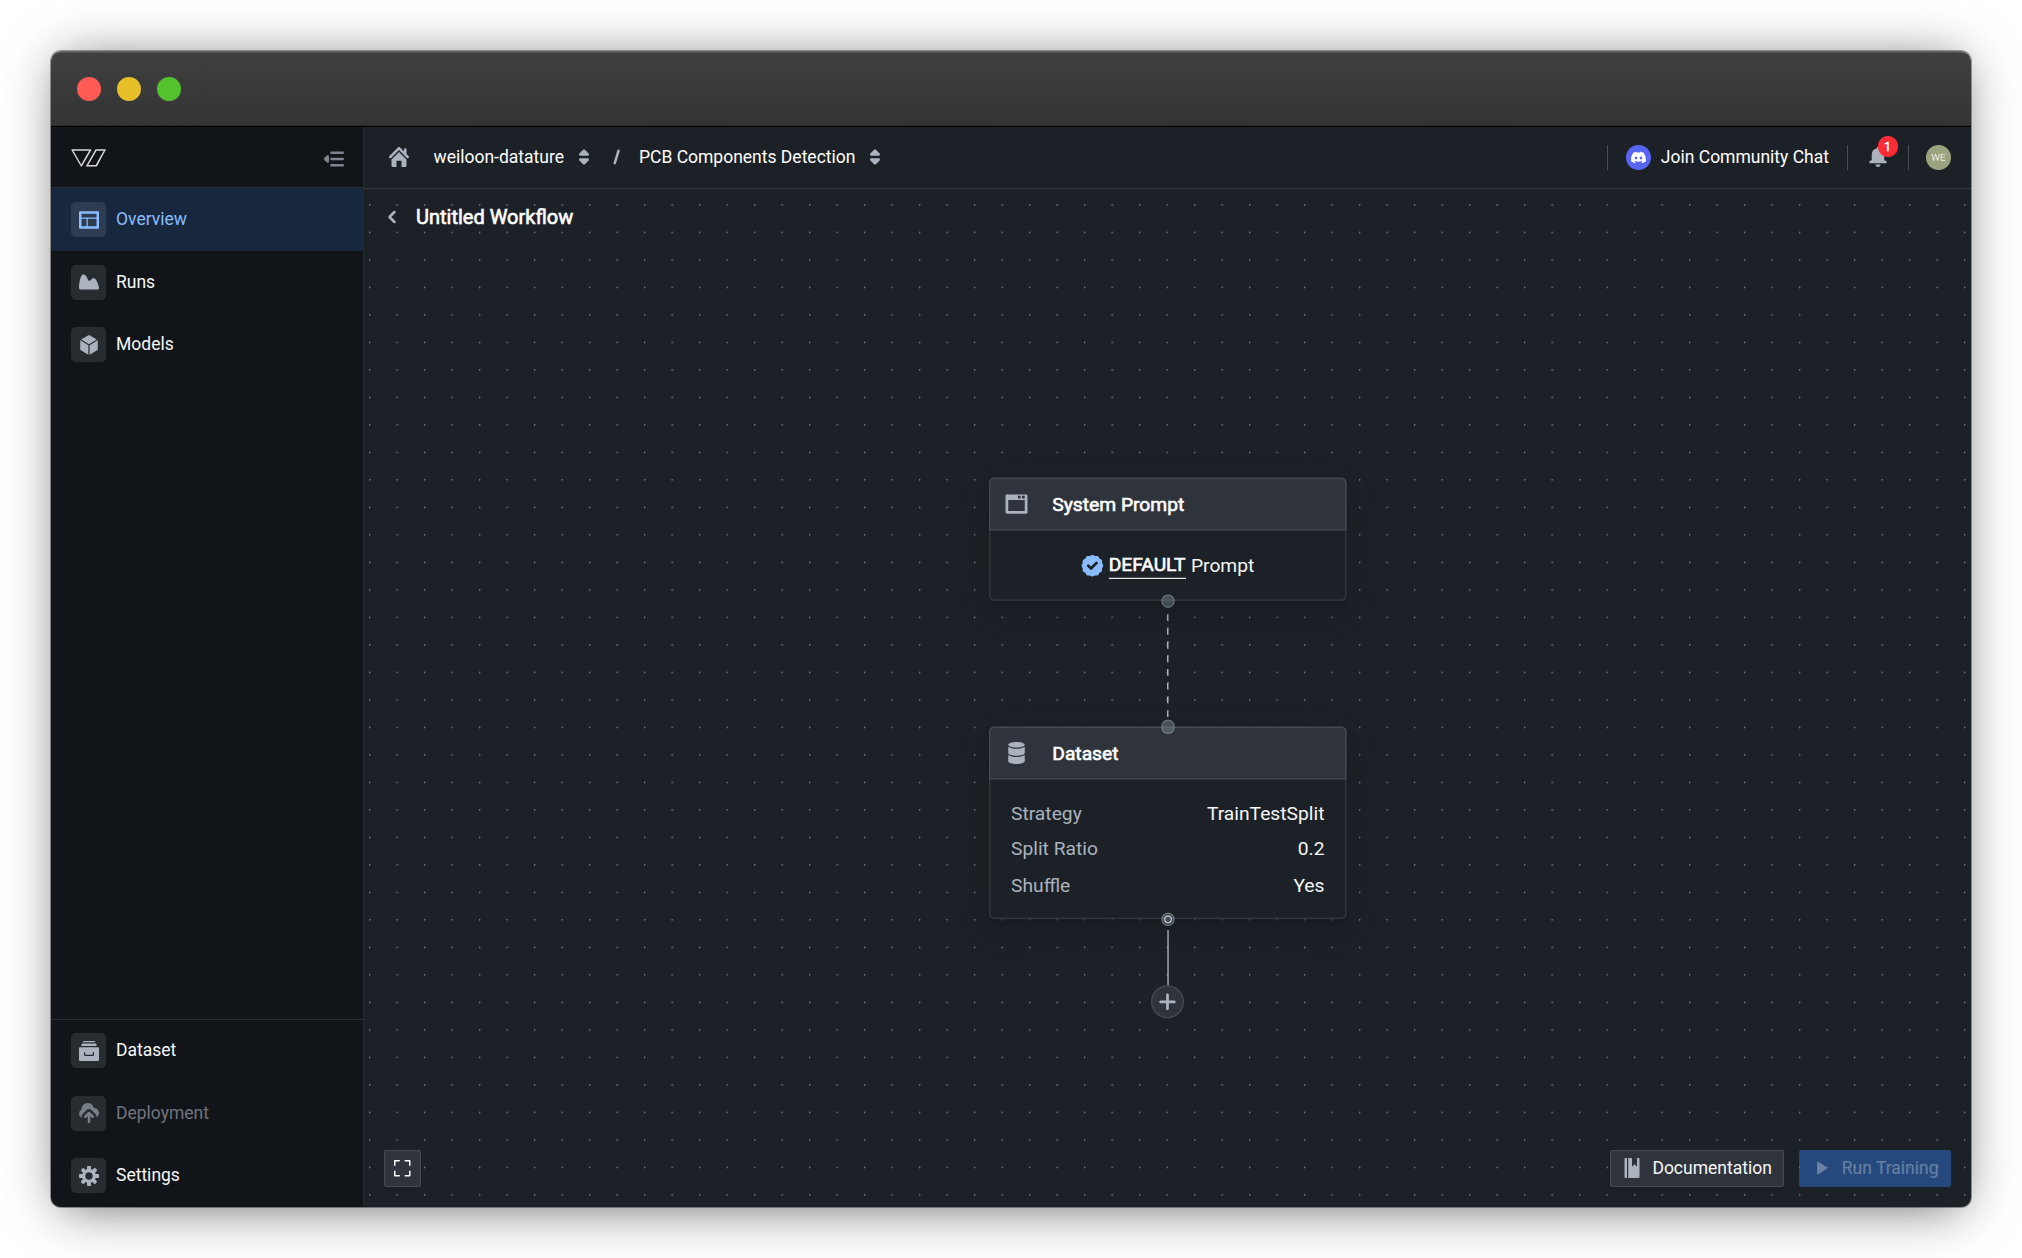Expand the weiloon-datature workspace switcher

pyautogui.click(x=583, y=157)
